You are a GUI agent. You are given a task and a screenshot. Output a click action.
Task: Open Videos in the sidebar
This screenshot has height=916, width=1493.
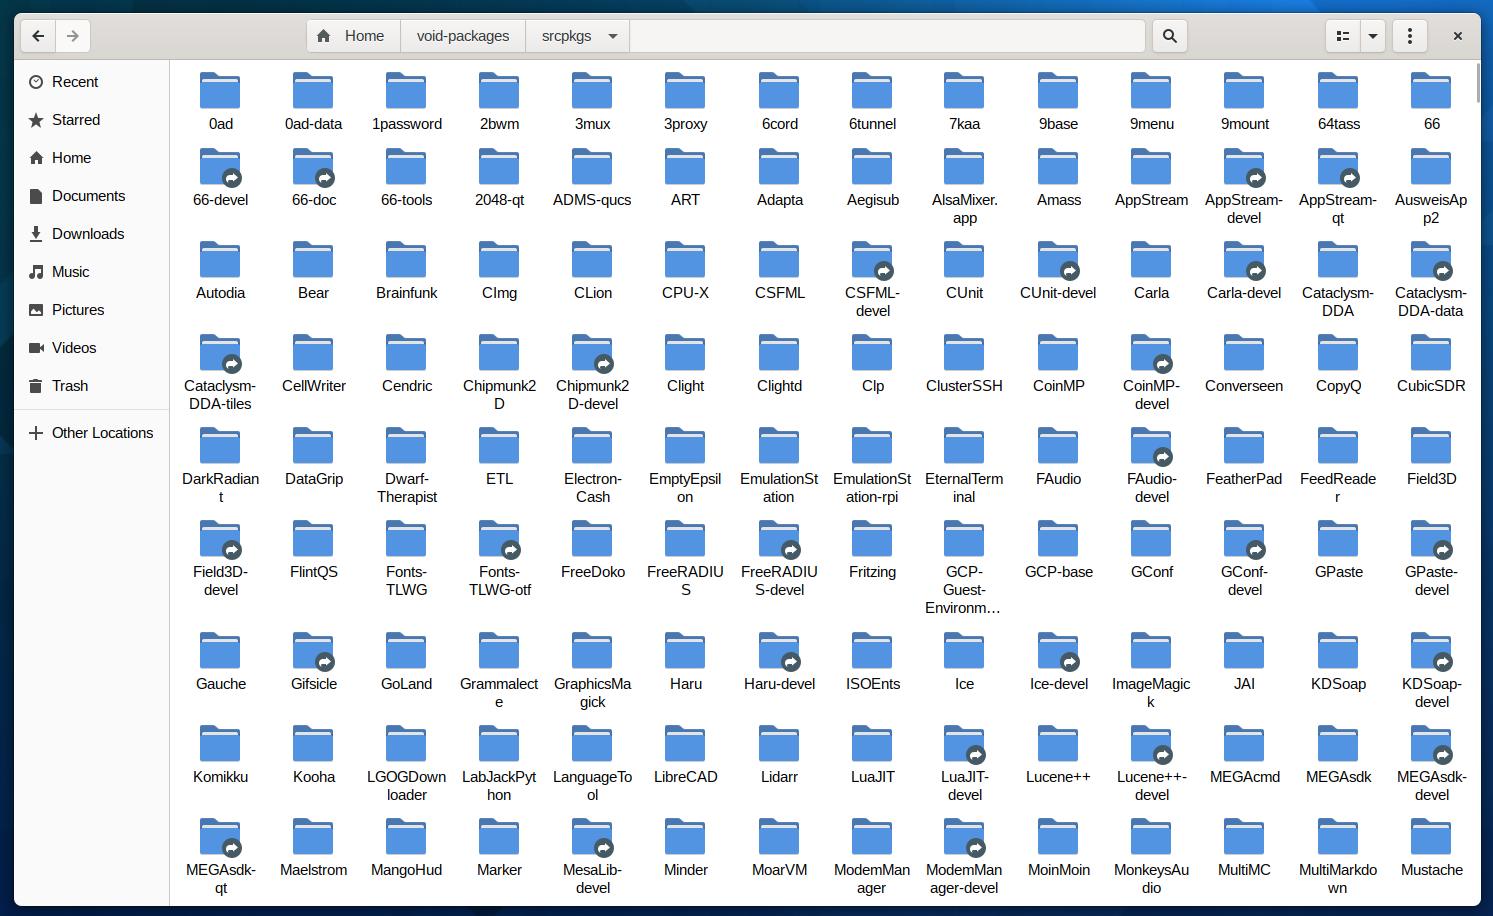tap(92, 348)
